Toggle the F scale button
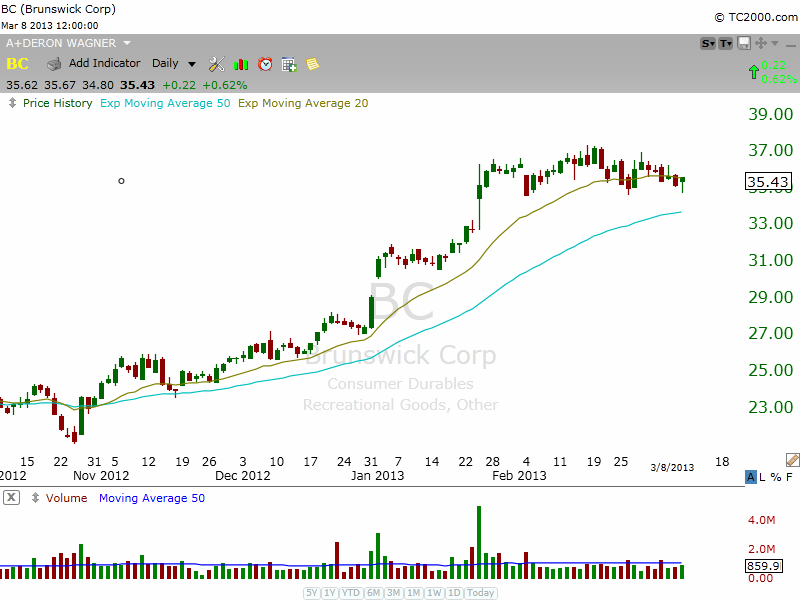The height and width of the screenshot is (600, 800). pyautogui.click(x=789, y=477)
